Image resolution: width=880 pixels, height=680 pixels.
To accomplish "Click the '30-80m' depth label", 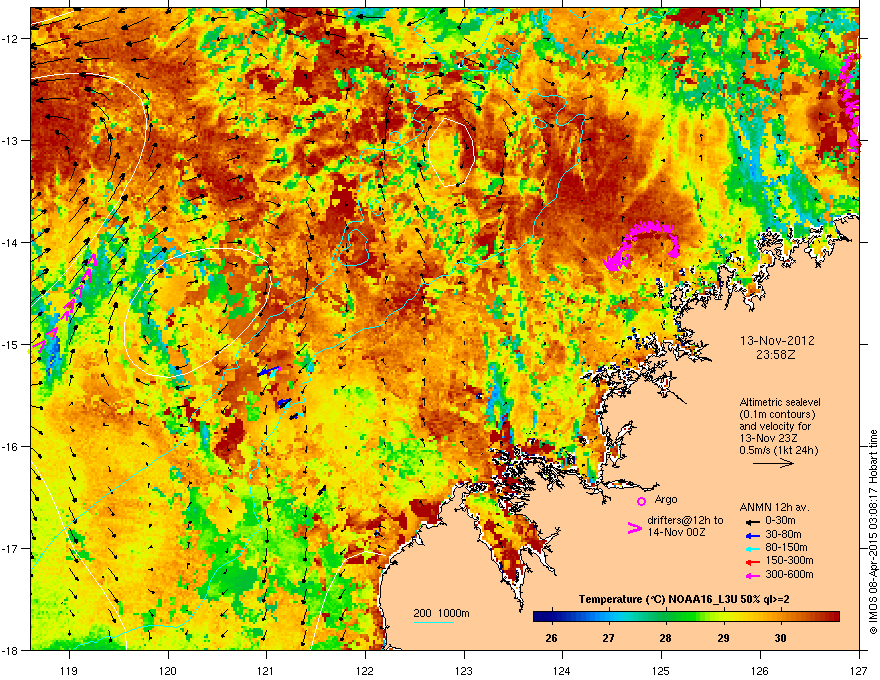I will [x=783, y=534].
